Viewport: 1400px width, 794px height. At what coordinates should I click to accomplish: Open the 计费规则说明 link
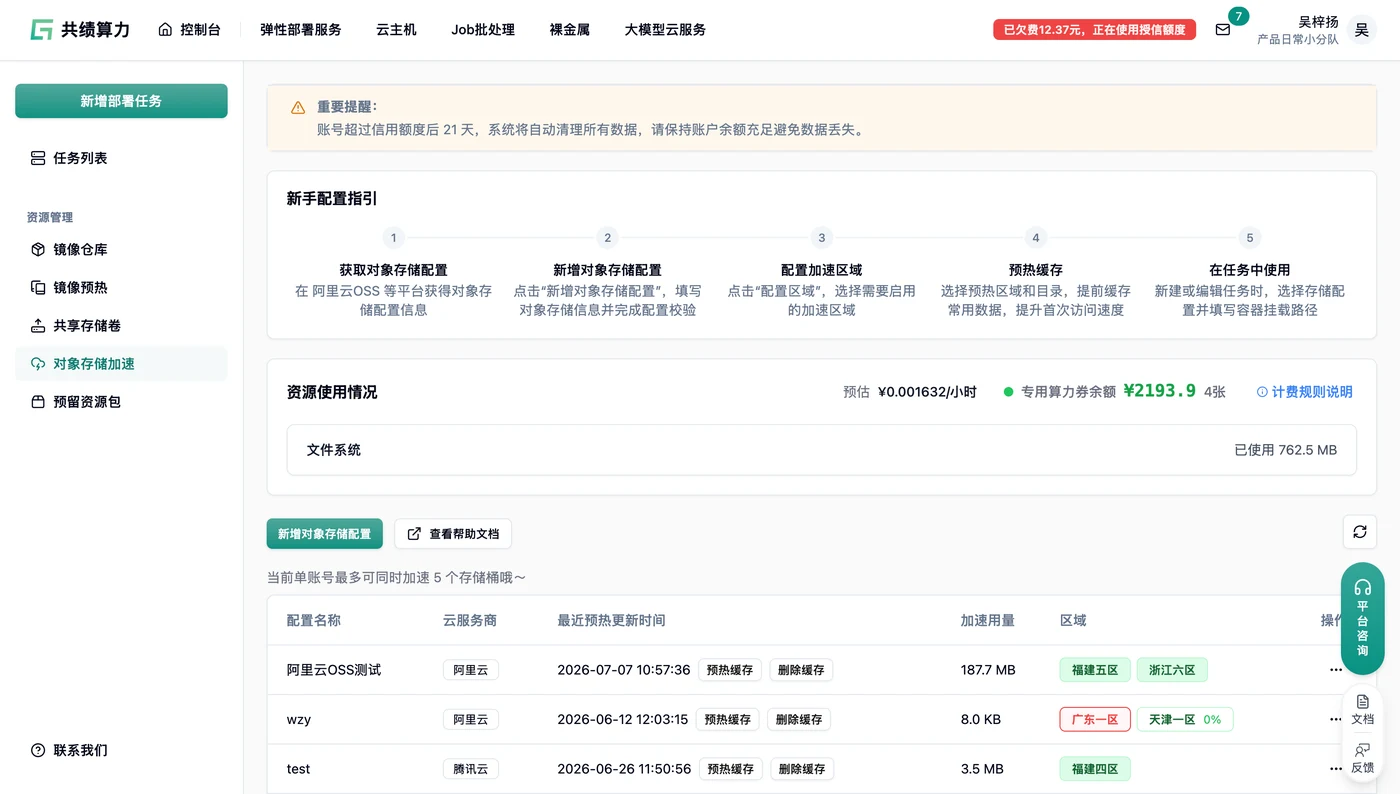click(x=1304, y=392)
